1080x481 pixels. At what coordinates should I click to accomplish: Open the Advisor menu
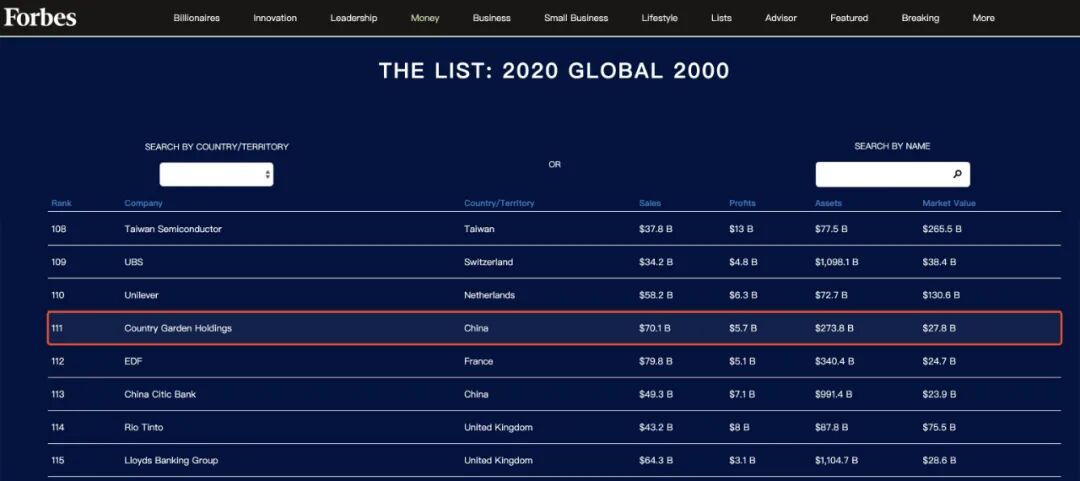781,18
